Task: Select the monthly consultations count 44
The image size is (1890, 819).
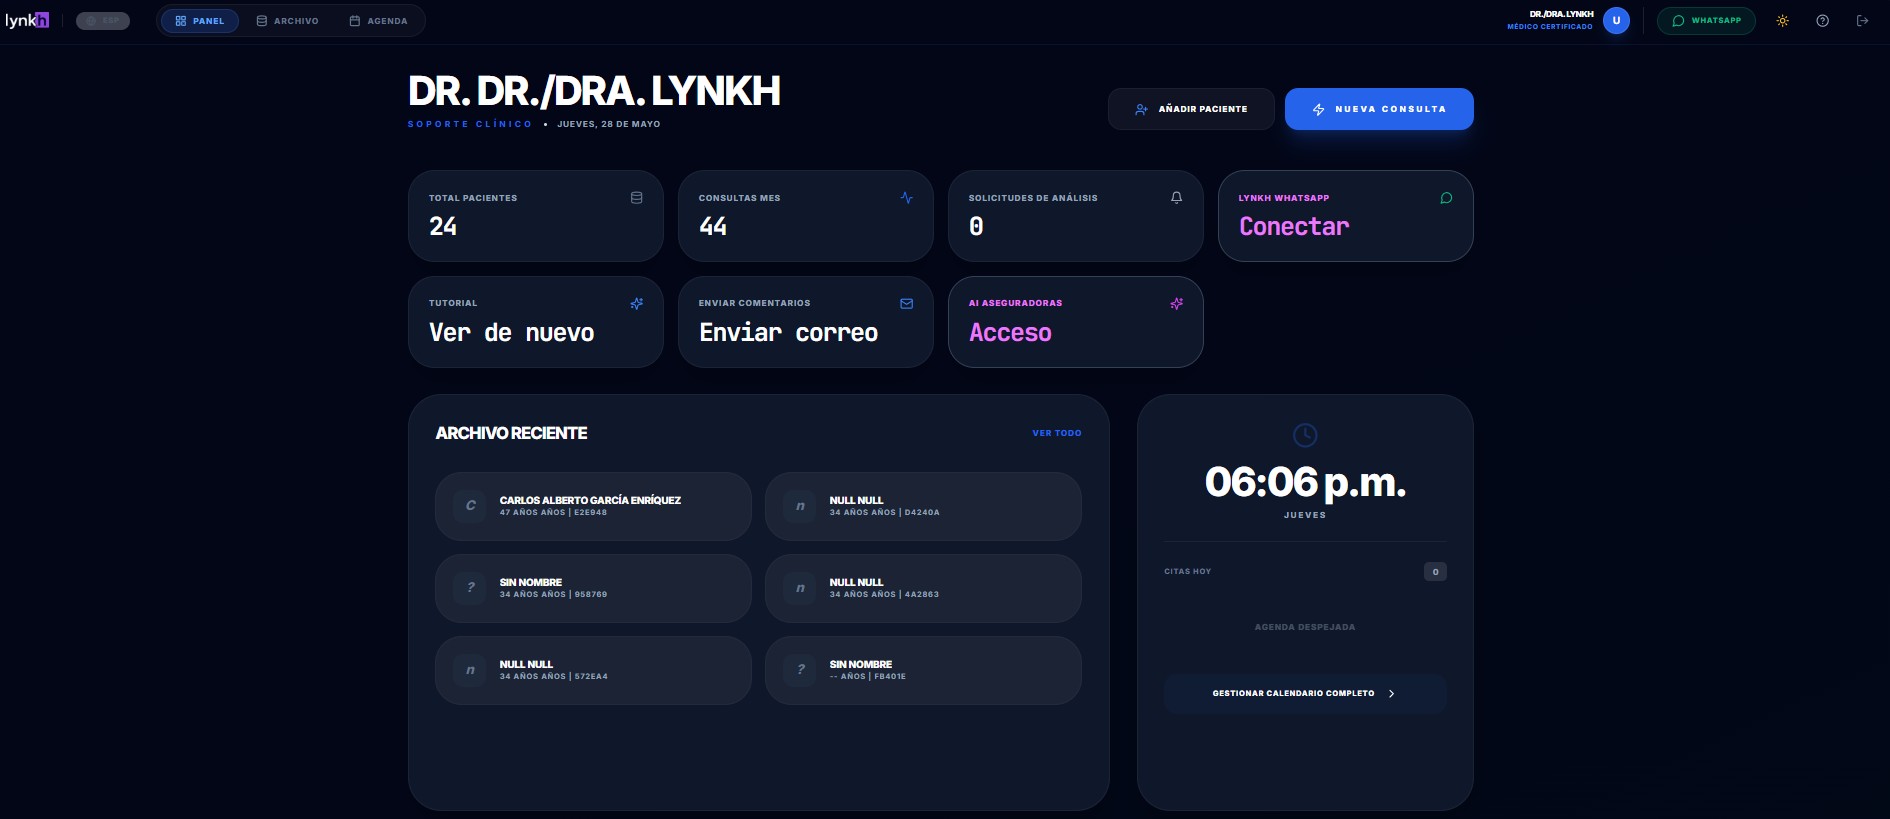Action: (x=713, y=227)
